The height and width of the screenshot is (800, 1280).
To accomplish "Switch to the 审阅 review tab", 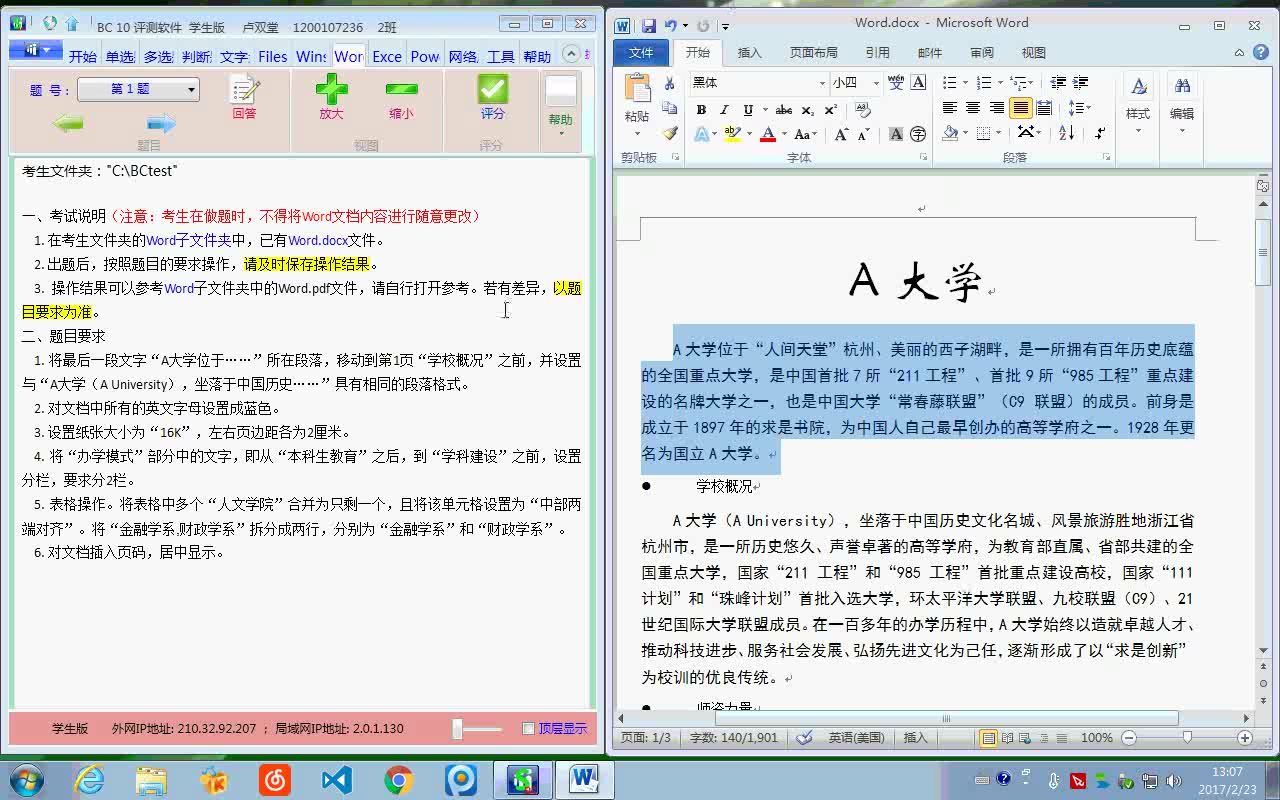I will click(982, 53).
